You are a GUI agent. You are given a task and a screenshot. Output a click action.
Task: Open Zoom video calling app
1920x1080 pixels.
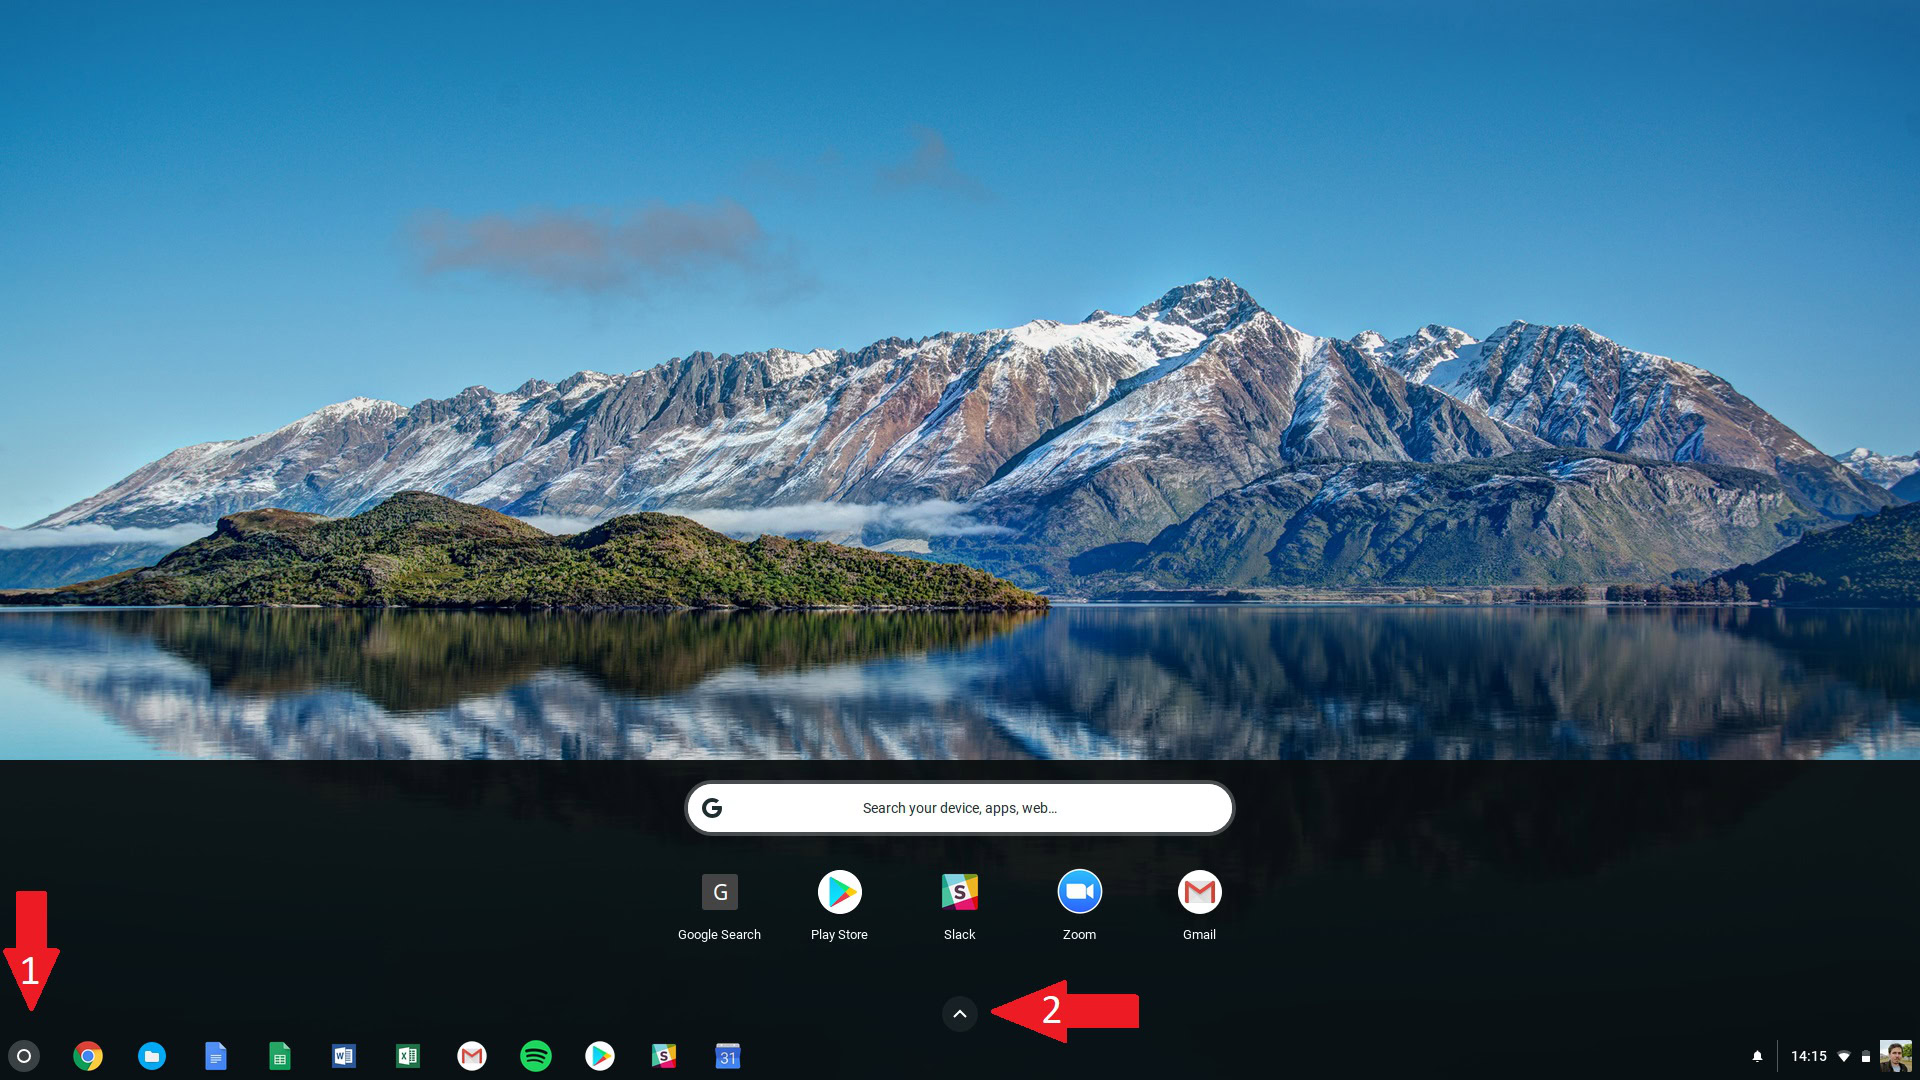1079,891
